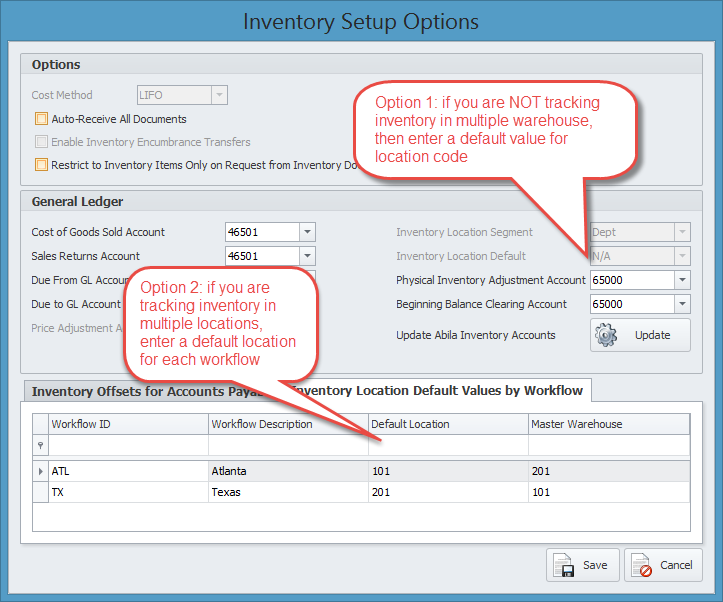Toggle Restrict to Inventory Items Only checkbox

pos(41,165)
